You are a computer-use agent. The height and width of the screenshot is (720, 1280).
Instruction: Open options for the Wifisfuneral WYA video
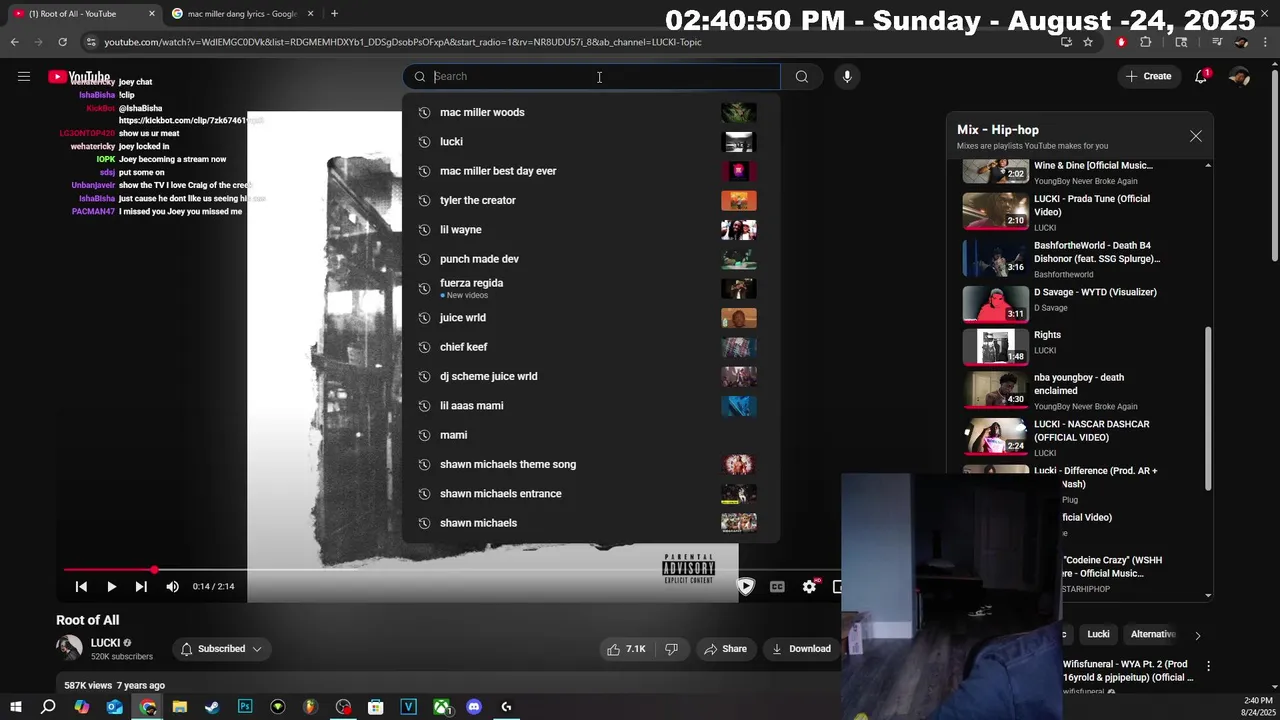1208,666
